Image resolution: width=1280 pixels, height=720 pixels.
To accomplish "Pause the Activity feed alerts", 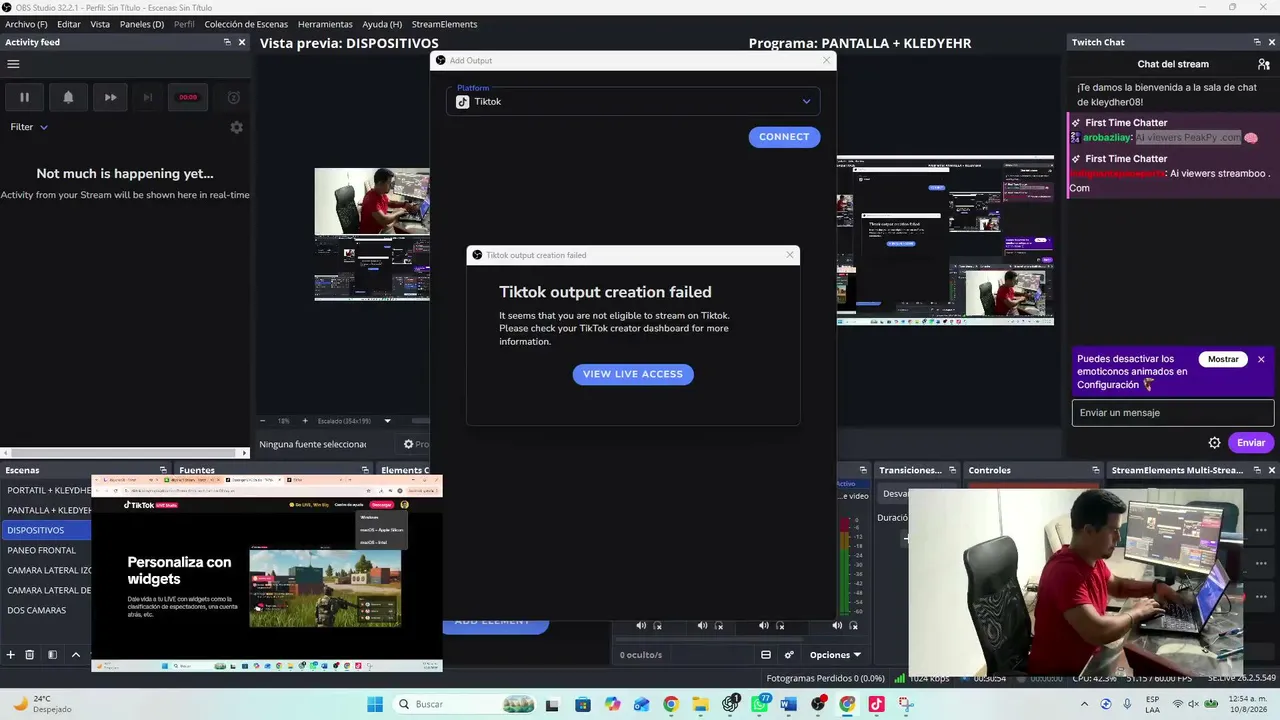I will click(x=25, y=97).
